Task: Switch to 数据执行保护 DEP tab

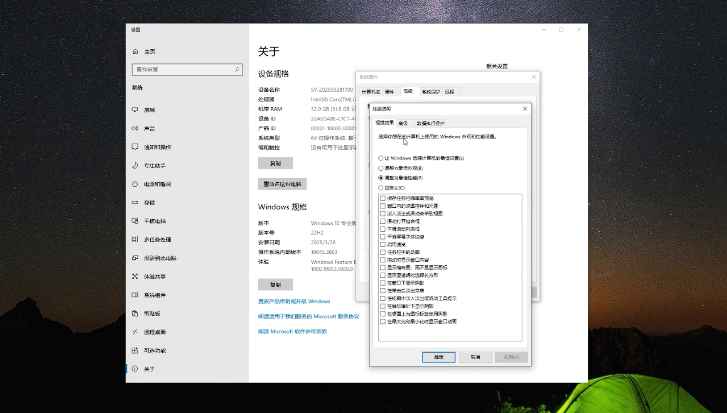Action: tap(431, 123)
